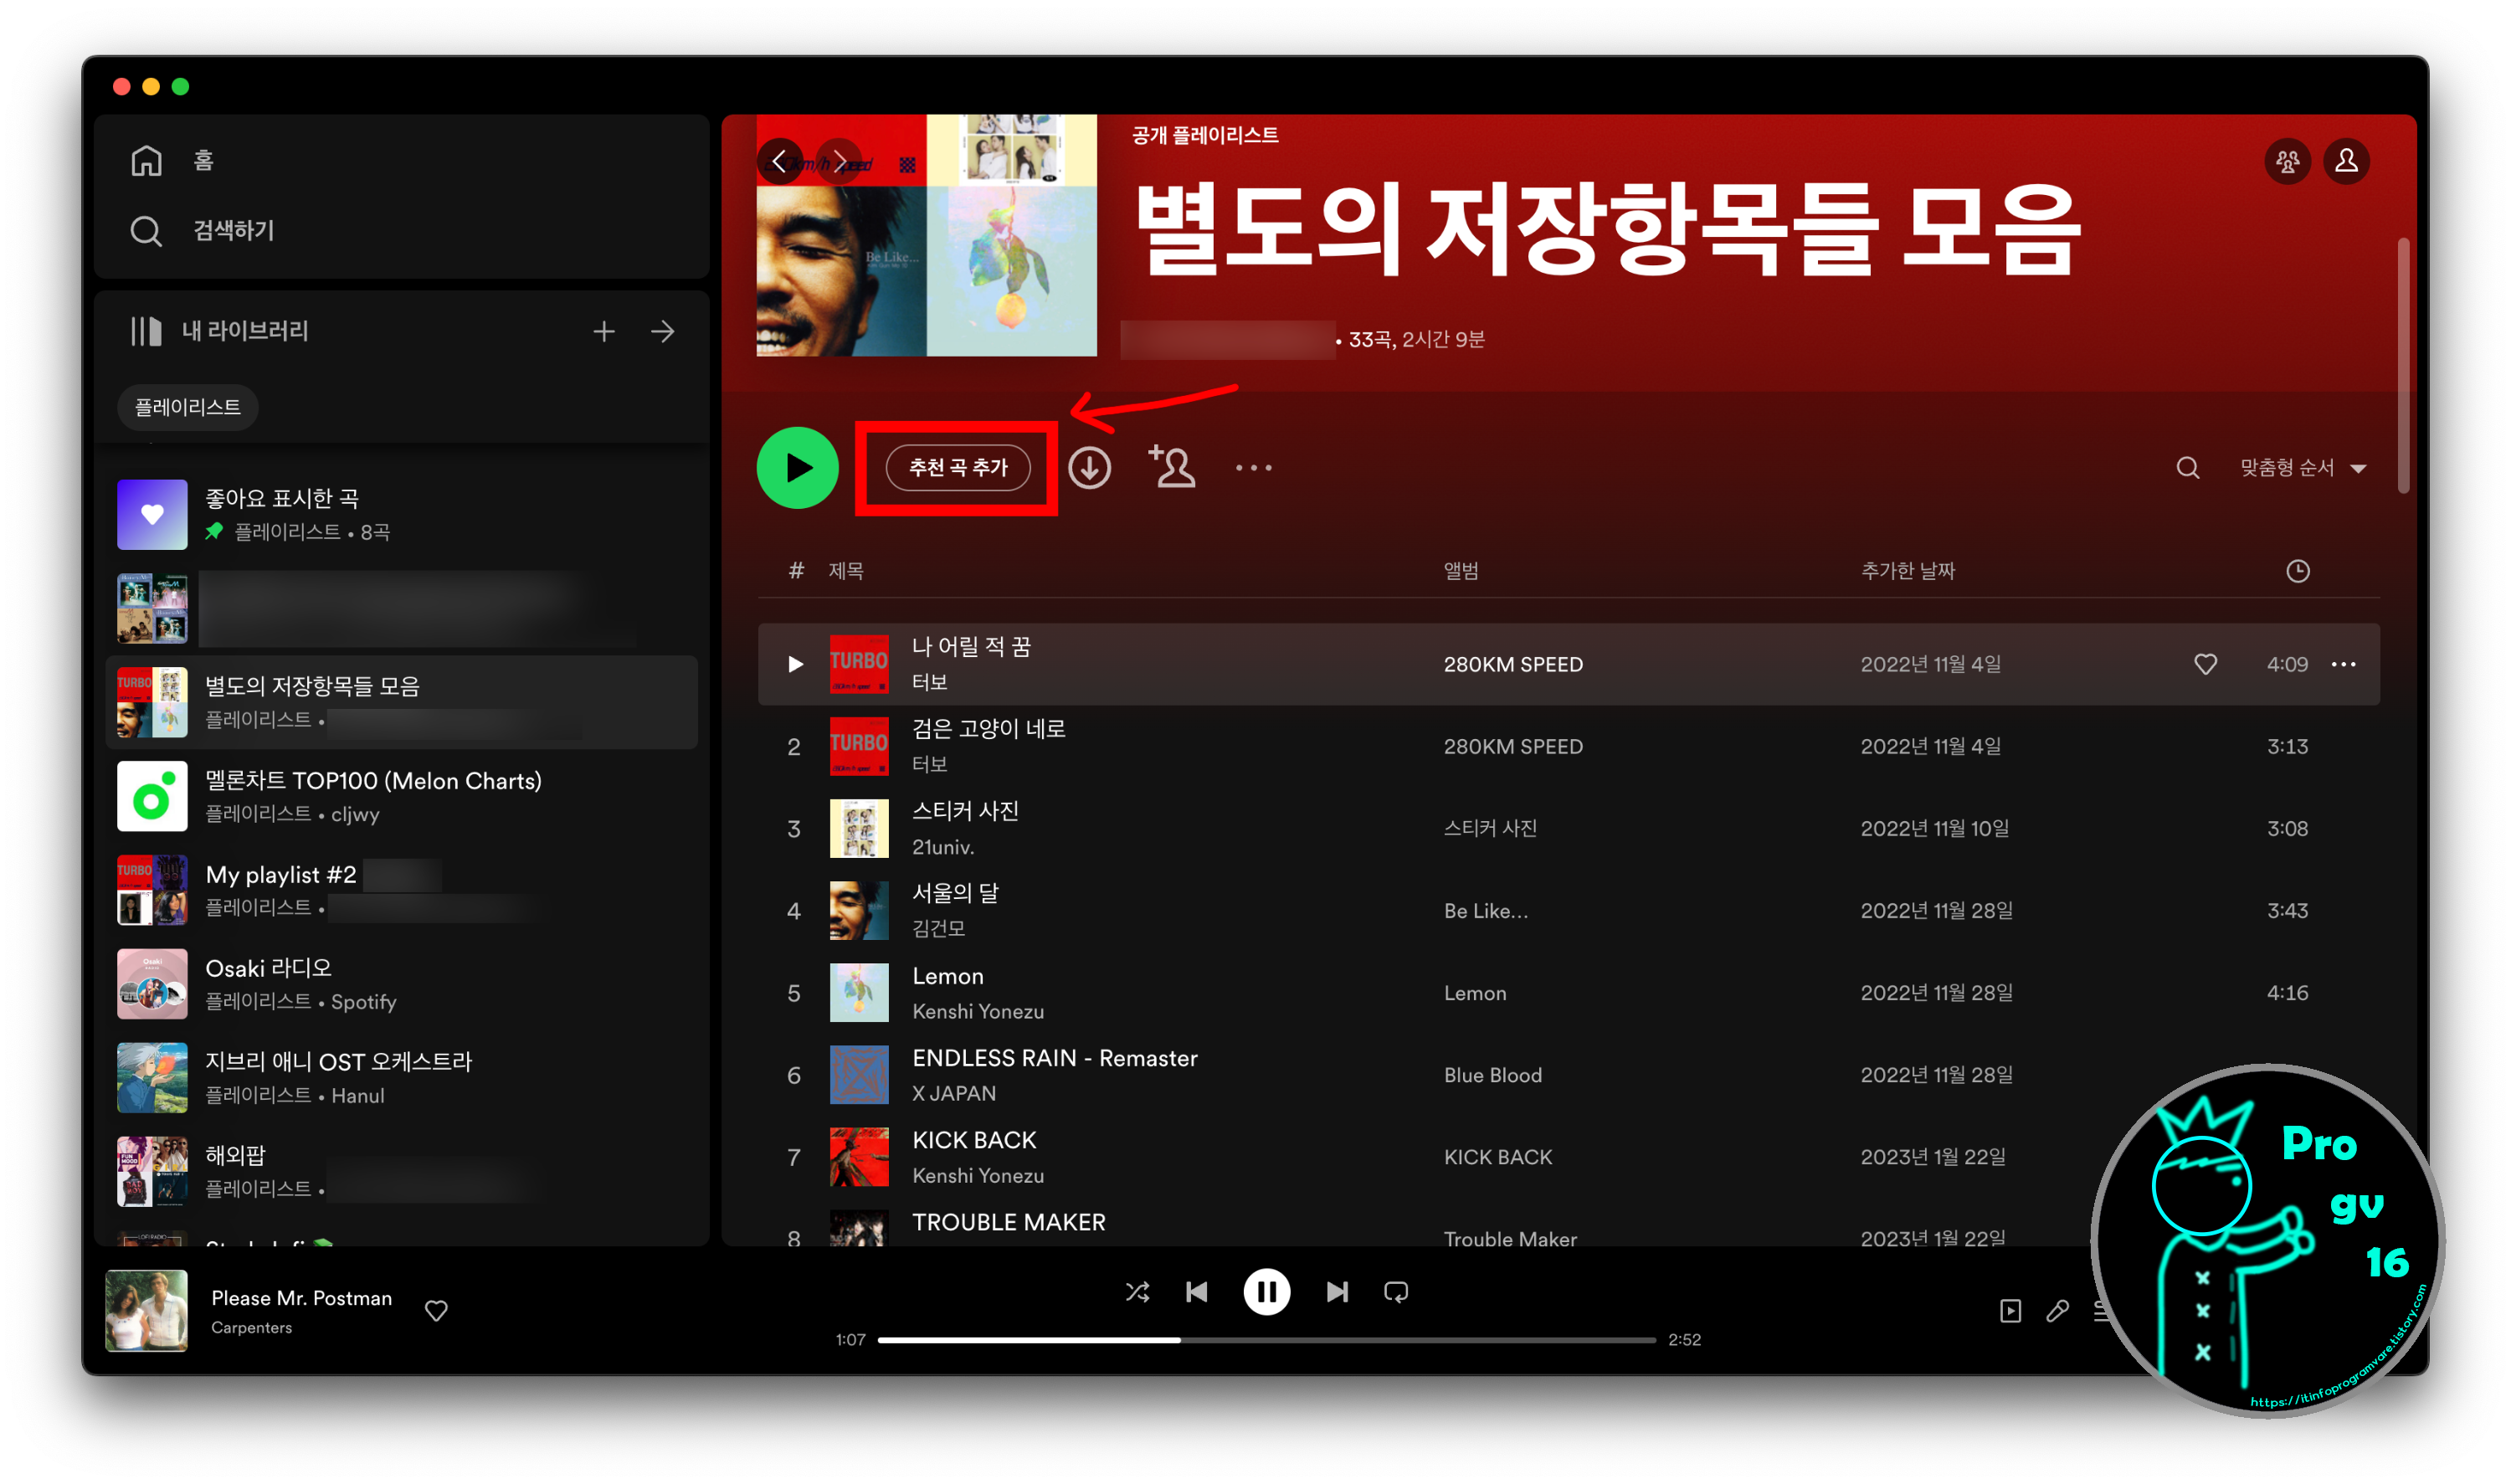This screenshot has height=1484, width=2511.
Task: Like the currently playing Please Mr. Postman track
Action: pos(436,1311)
